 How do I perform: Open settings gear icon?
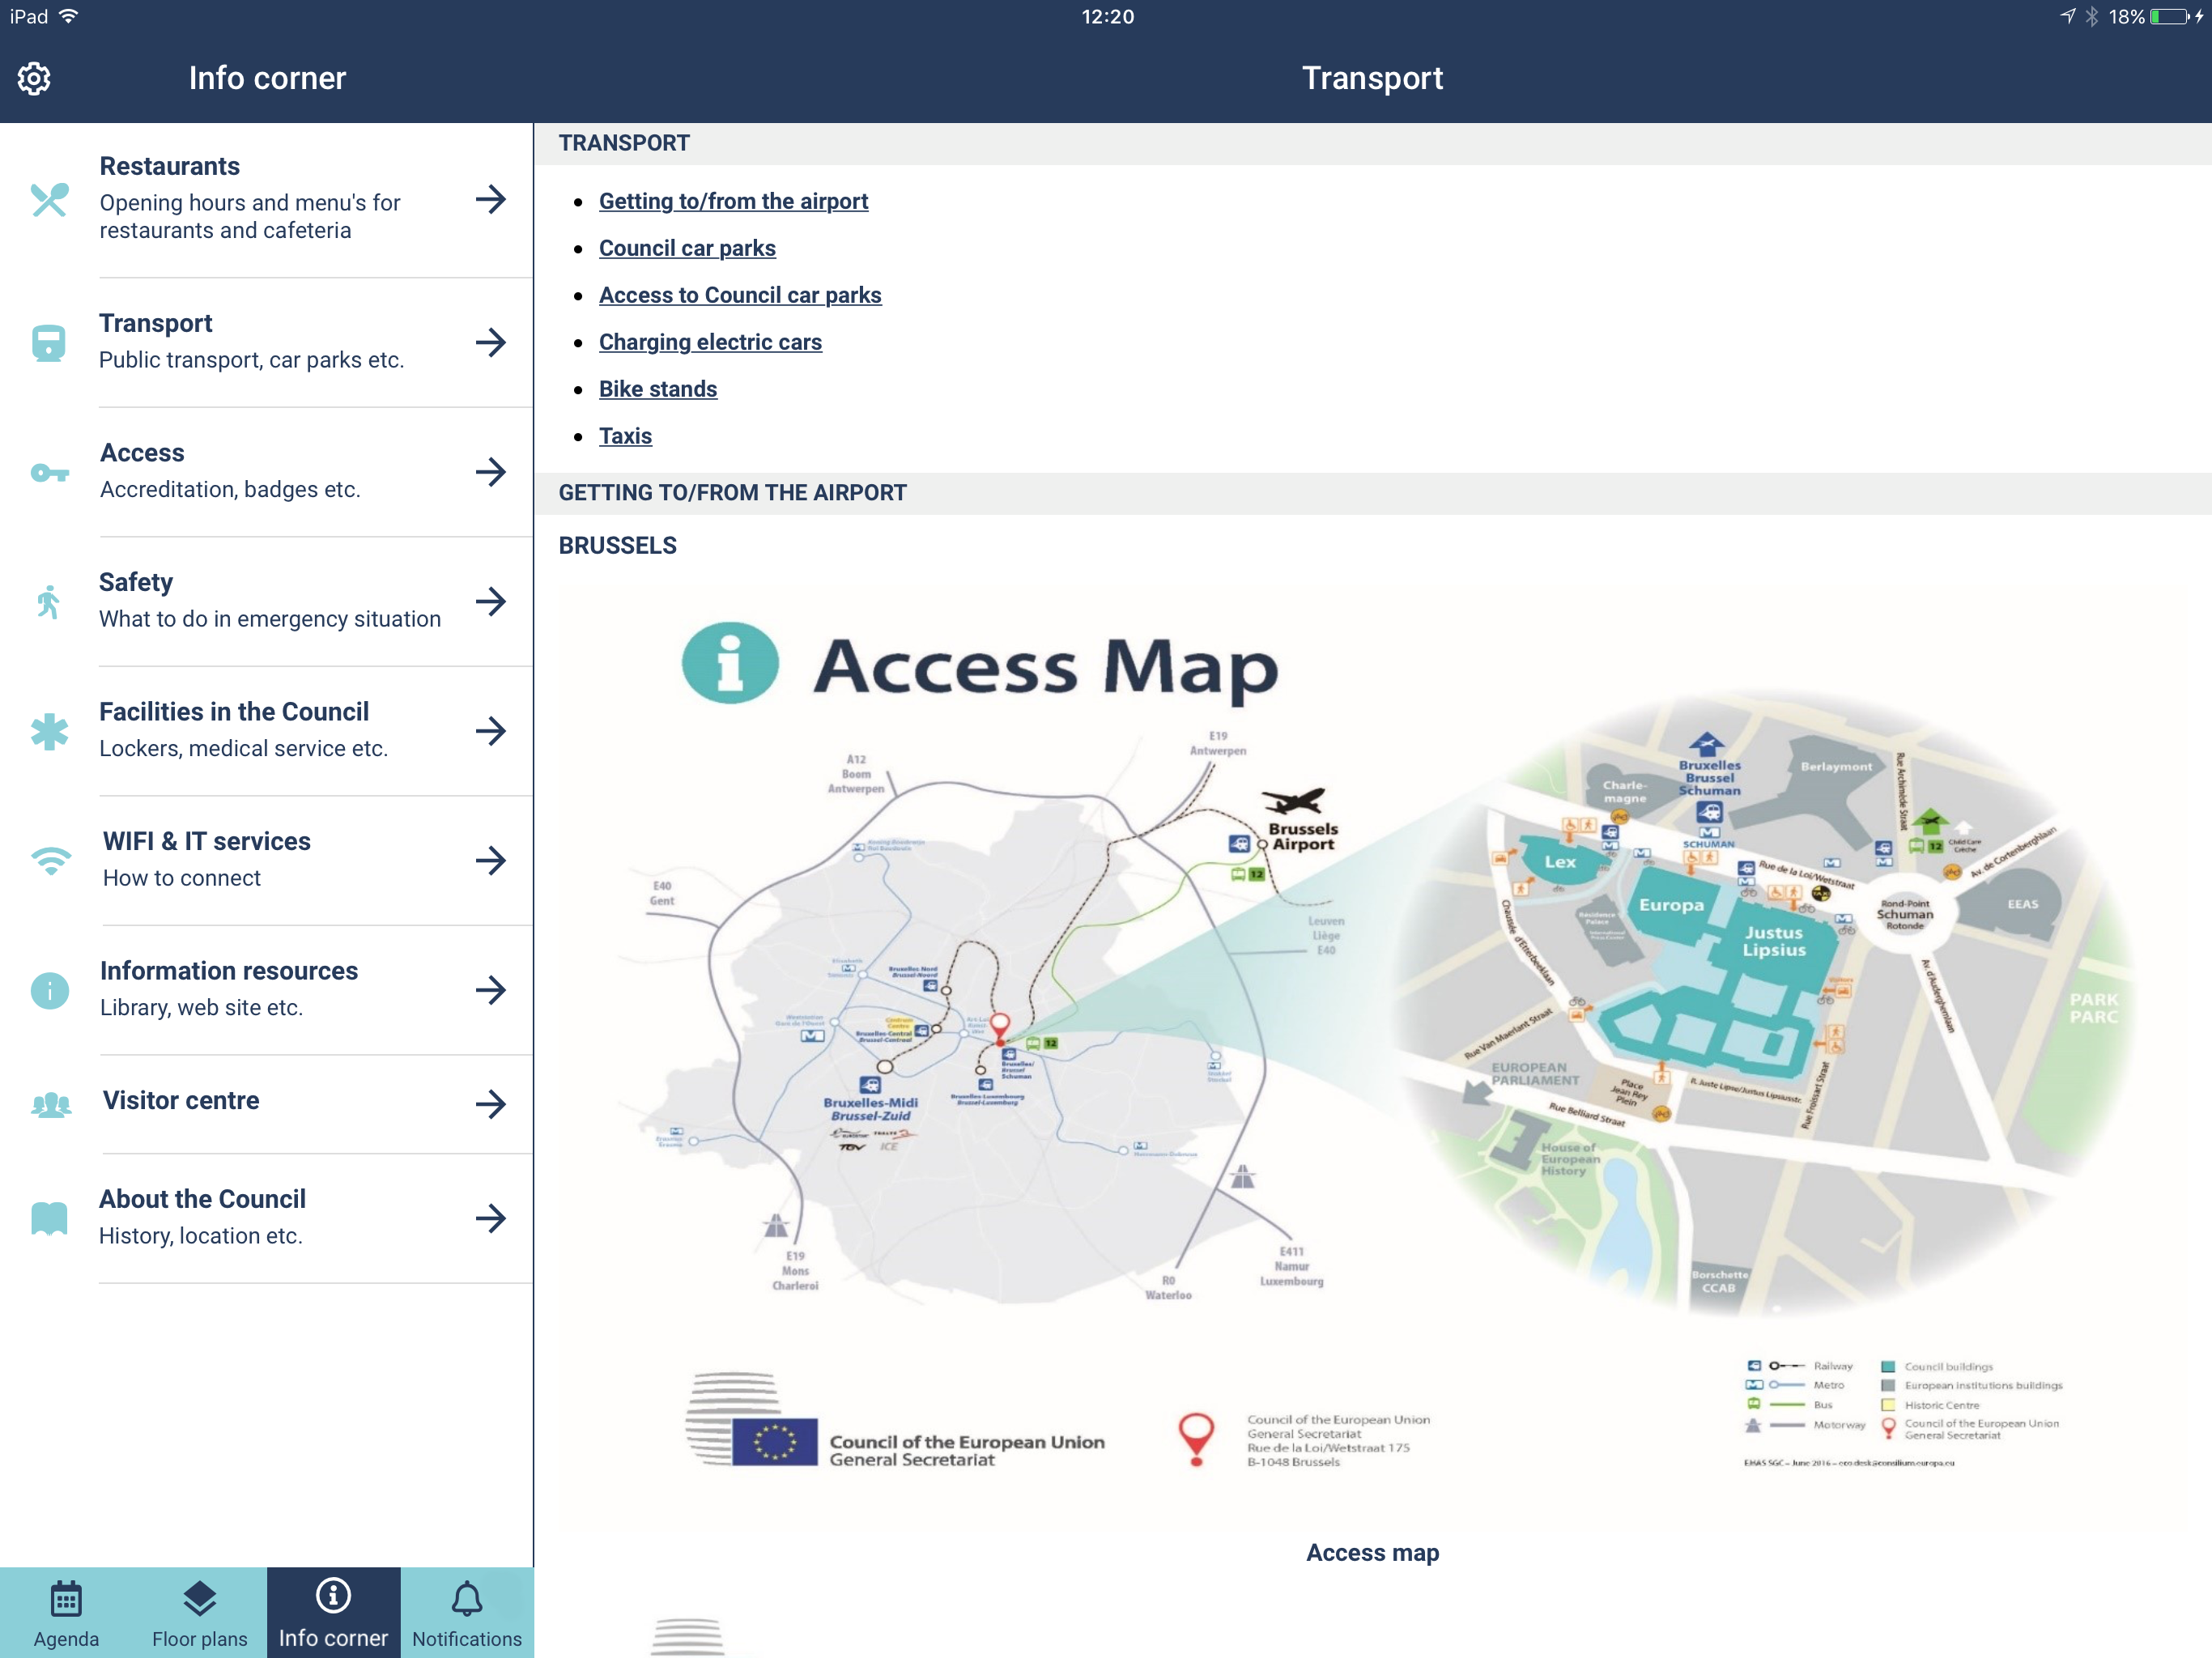coord(34,78)
